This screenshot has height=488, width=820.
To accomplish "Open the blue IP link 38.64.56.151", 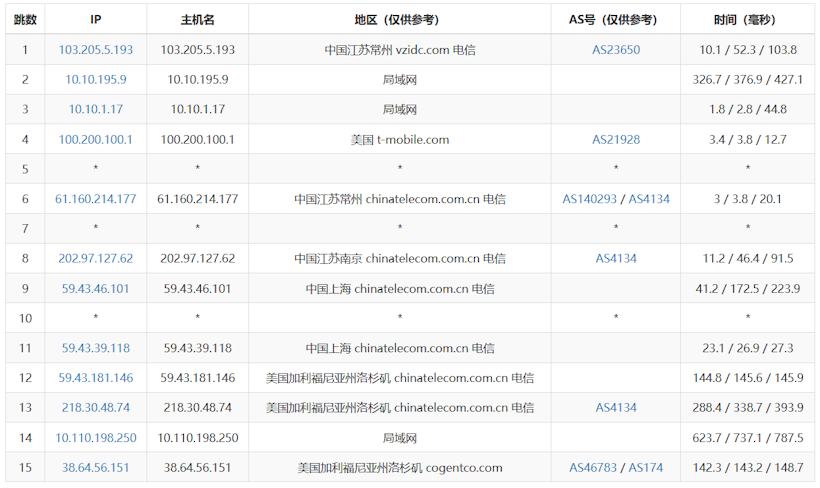I will coord(96,467).
